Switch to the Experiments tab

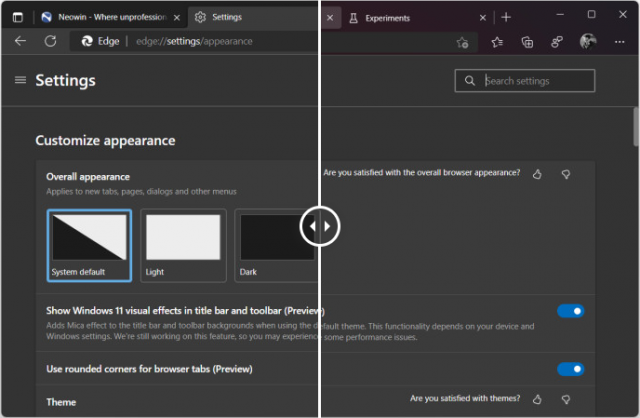[x=416, y=18]
